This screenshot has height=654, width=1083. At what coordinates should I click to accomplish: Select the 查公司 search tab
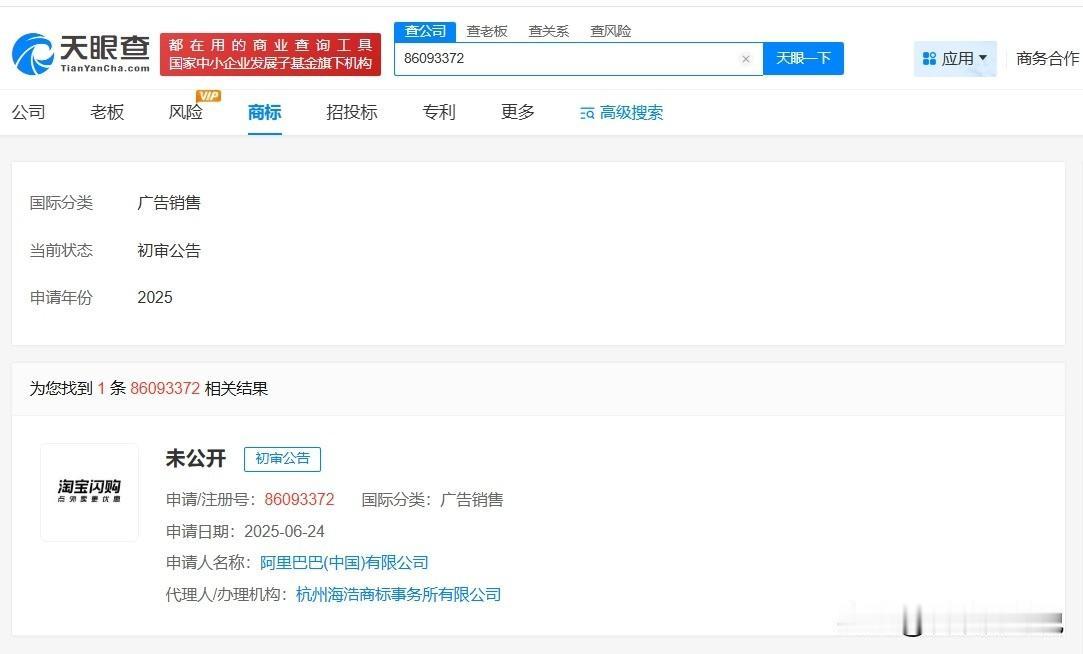point(425,31)
